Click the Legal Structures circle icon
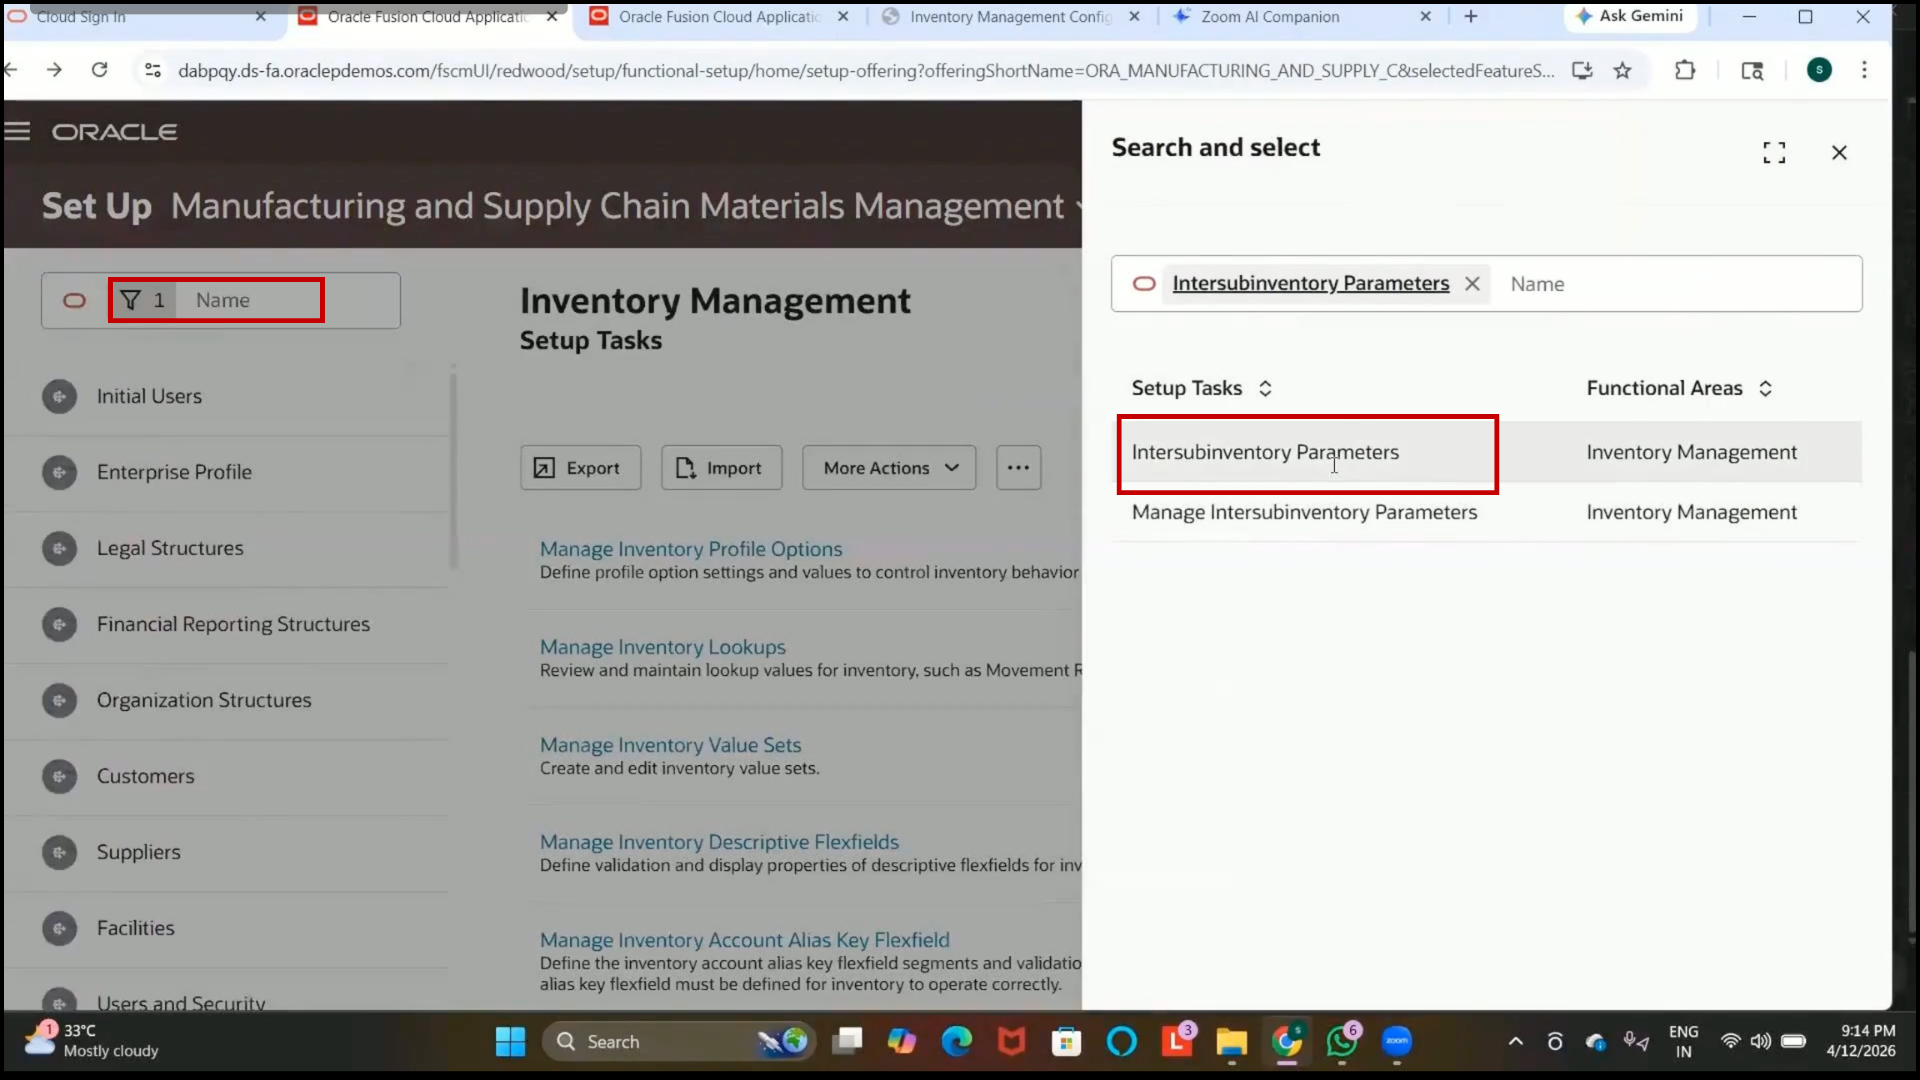The height and width of the screenshot is (1080, 1920). tap(59, 548)
